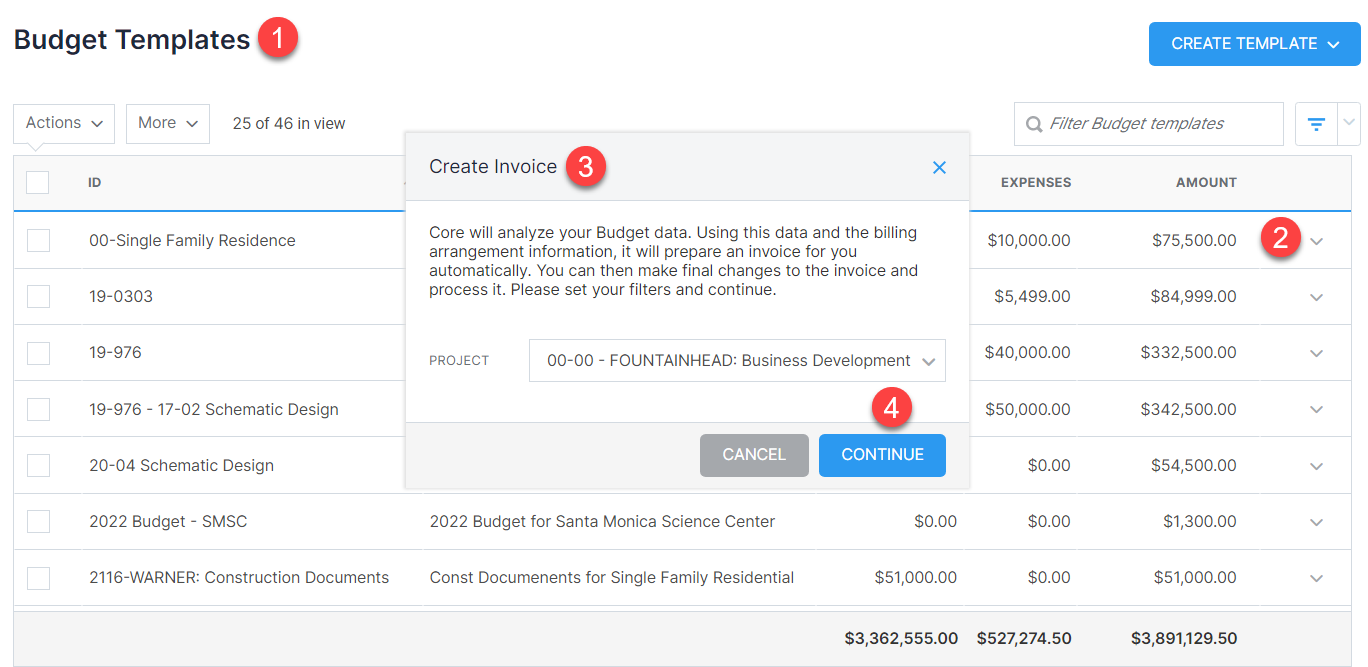1368x667 pixels.
Task: Open the More menu
Action: point(167,123)
